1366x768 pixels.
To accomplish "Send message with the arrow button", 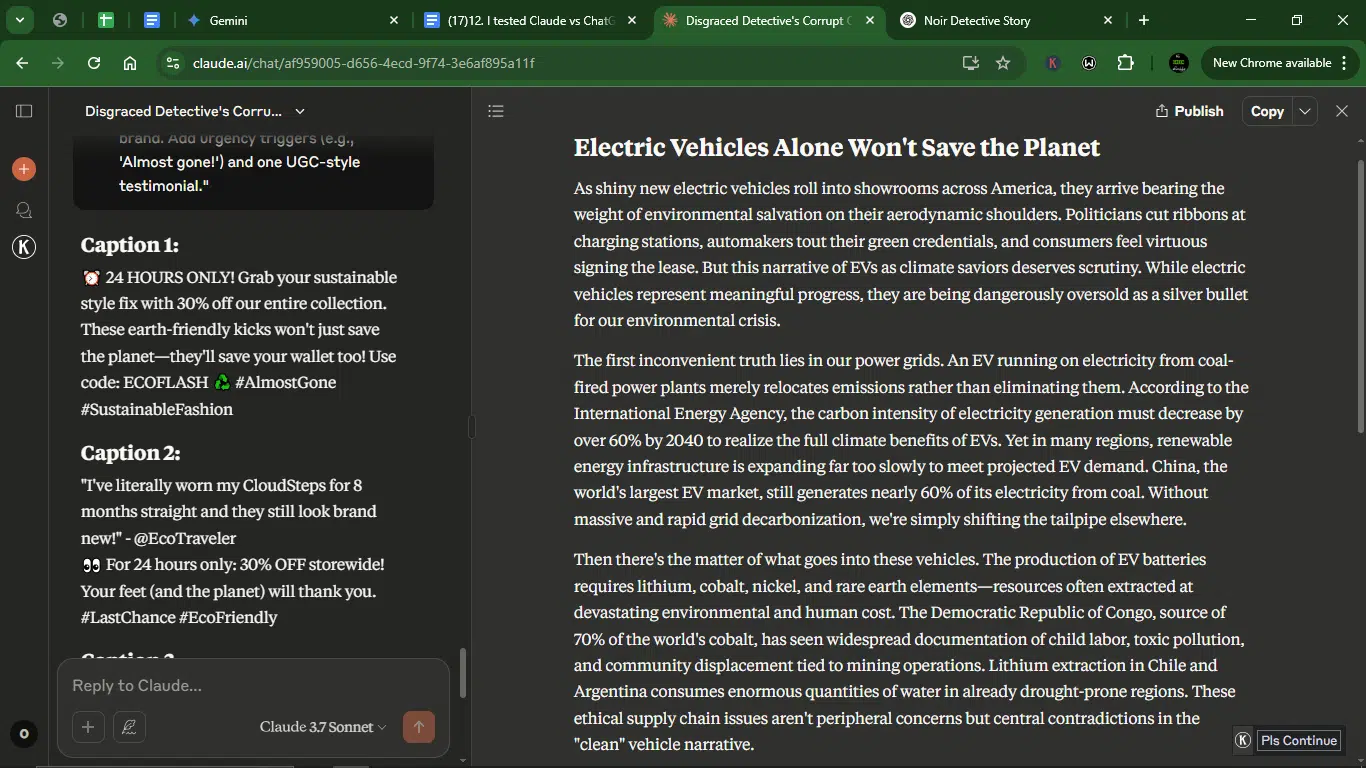I will tap(419, 727).
